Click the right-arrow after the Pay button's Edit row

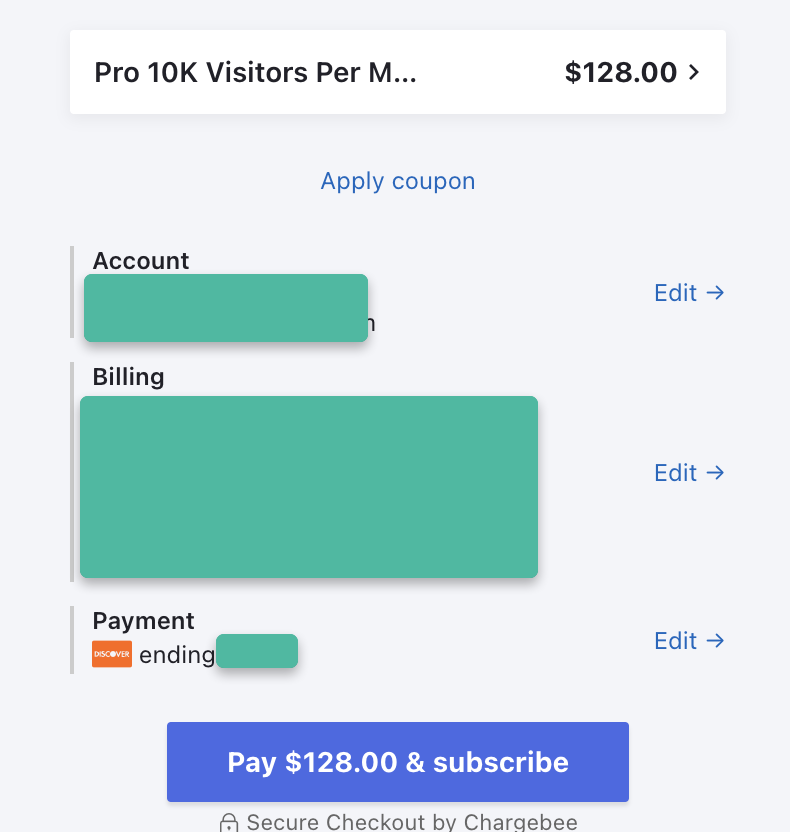[x=717, y=640]
